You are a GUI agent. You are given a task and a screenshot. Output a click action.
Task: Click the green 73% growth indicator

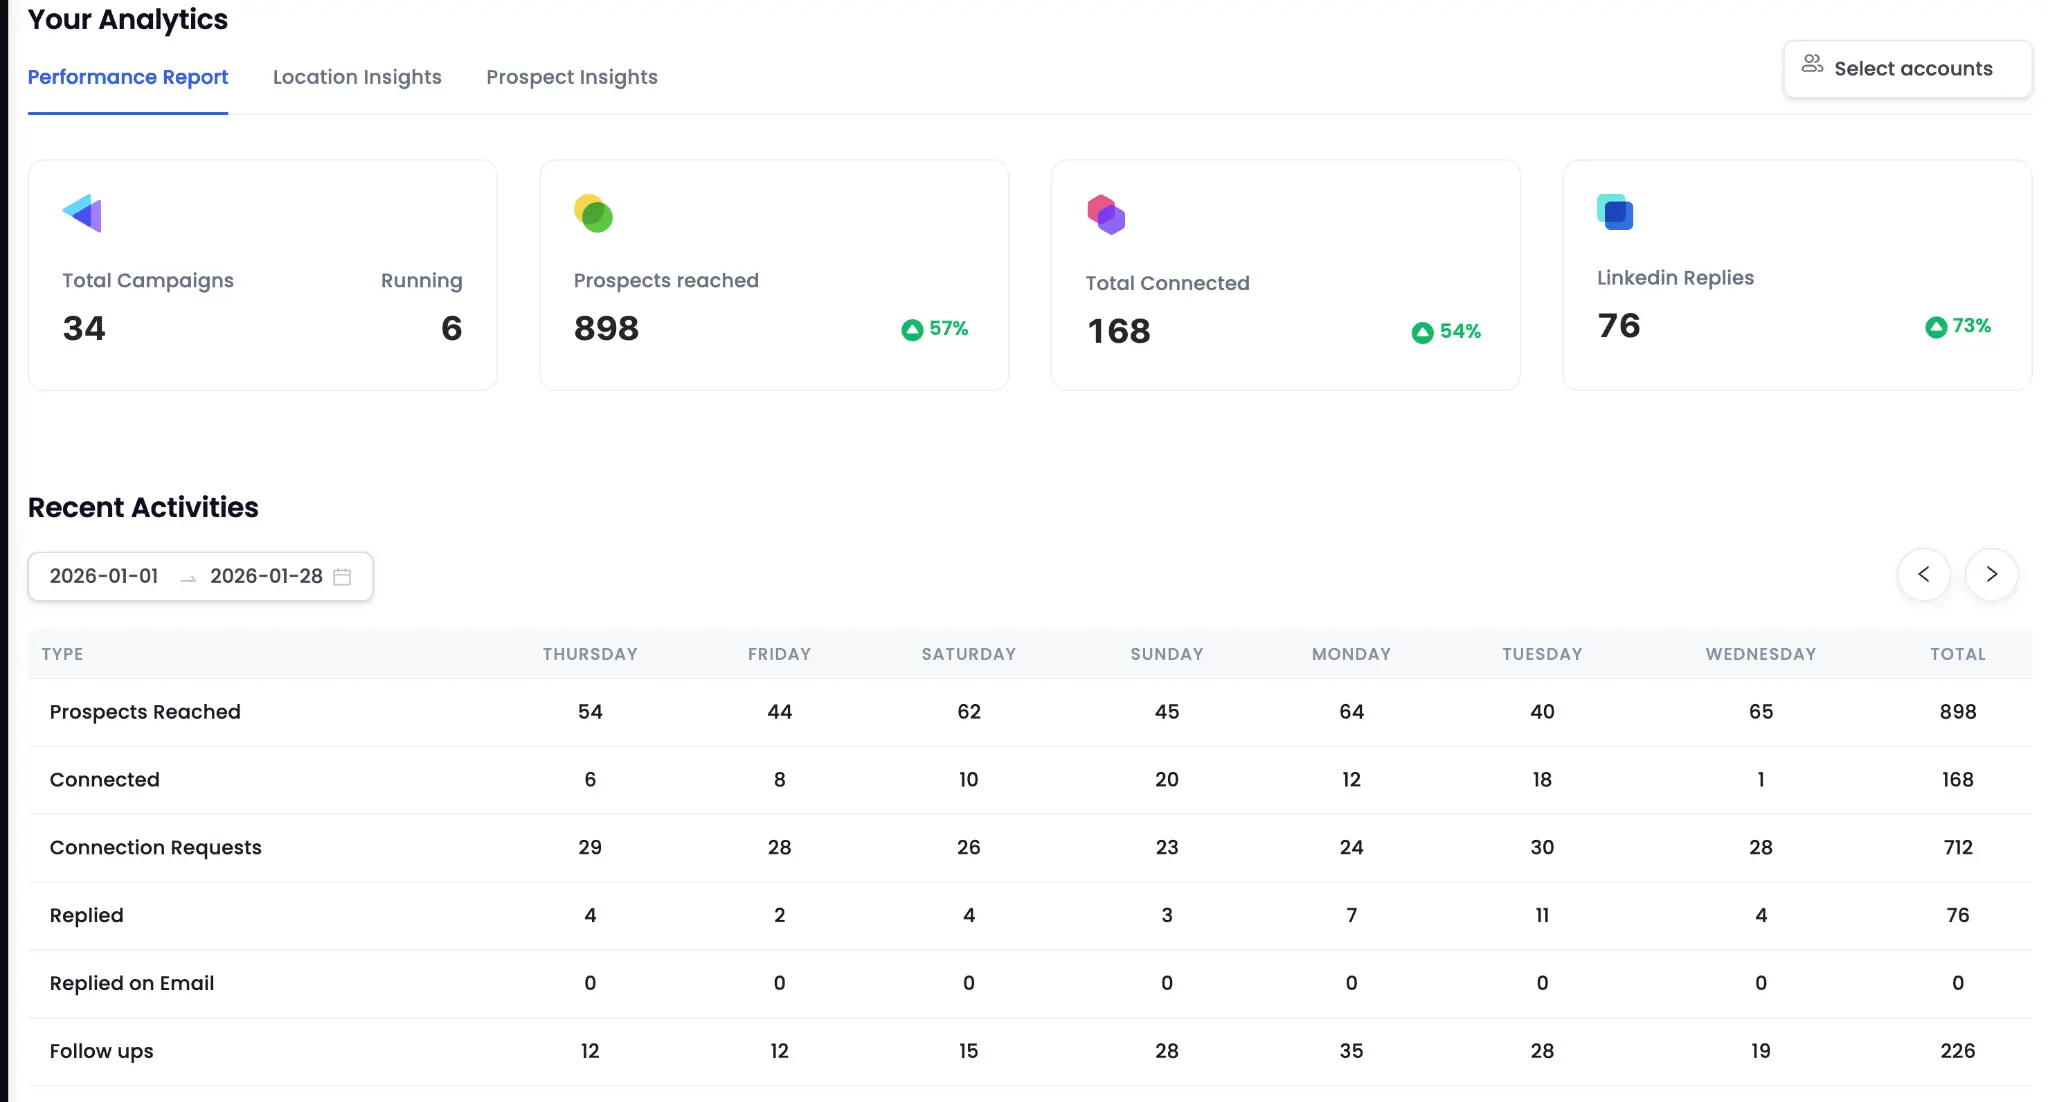pos(1957,326)
